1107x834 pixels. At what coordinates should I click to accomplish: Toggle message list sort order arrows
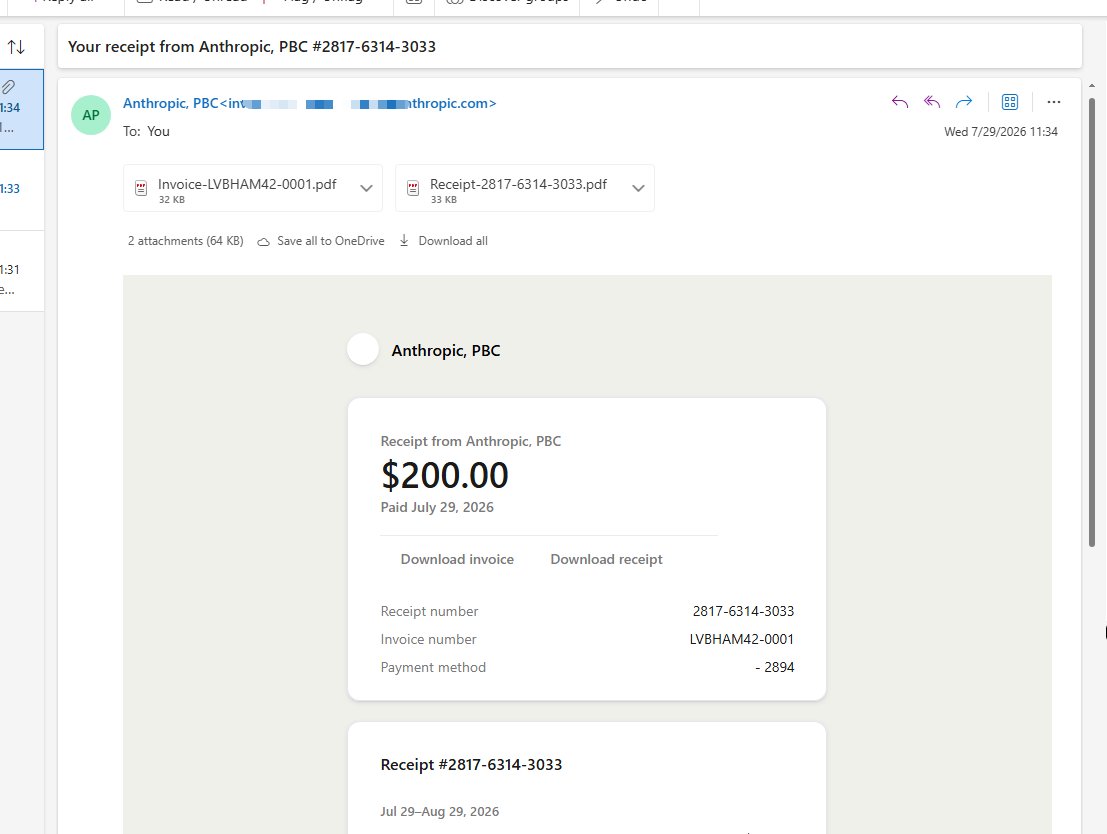point(16,47)
